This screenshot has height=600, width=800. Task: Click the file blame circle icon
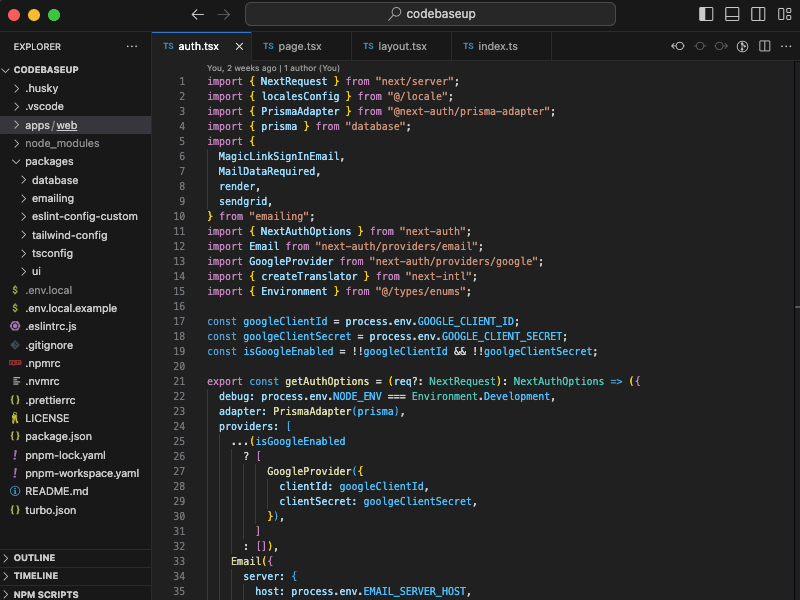point(742,46)
